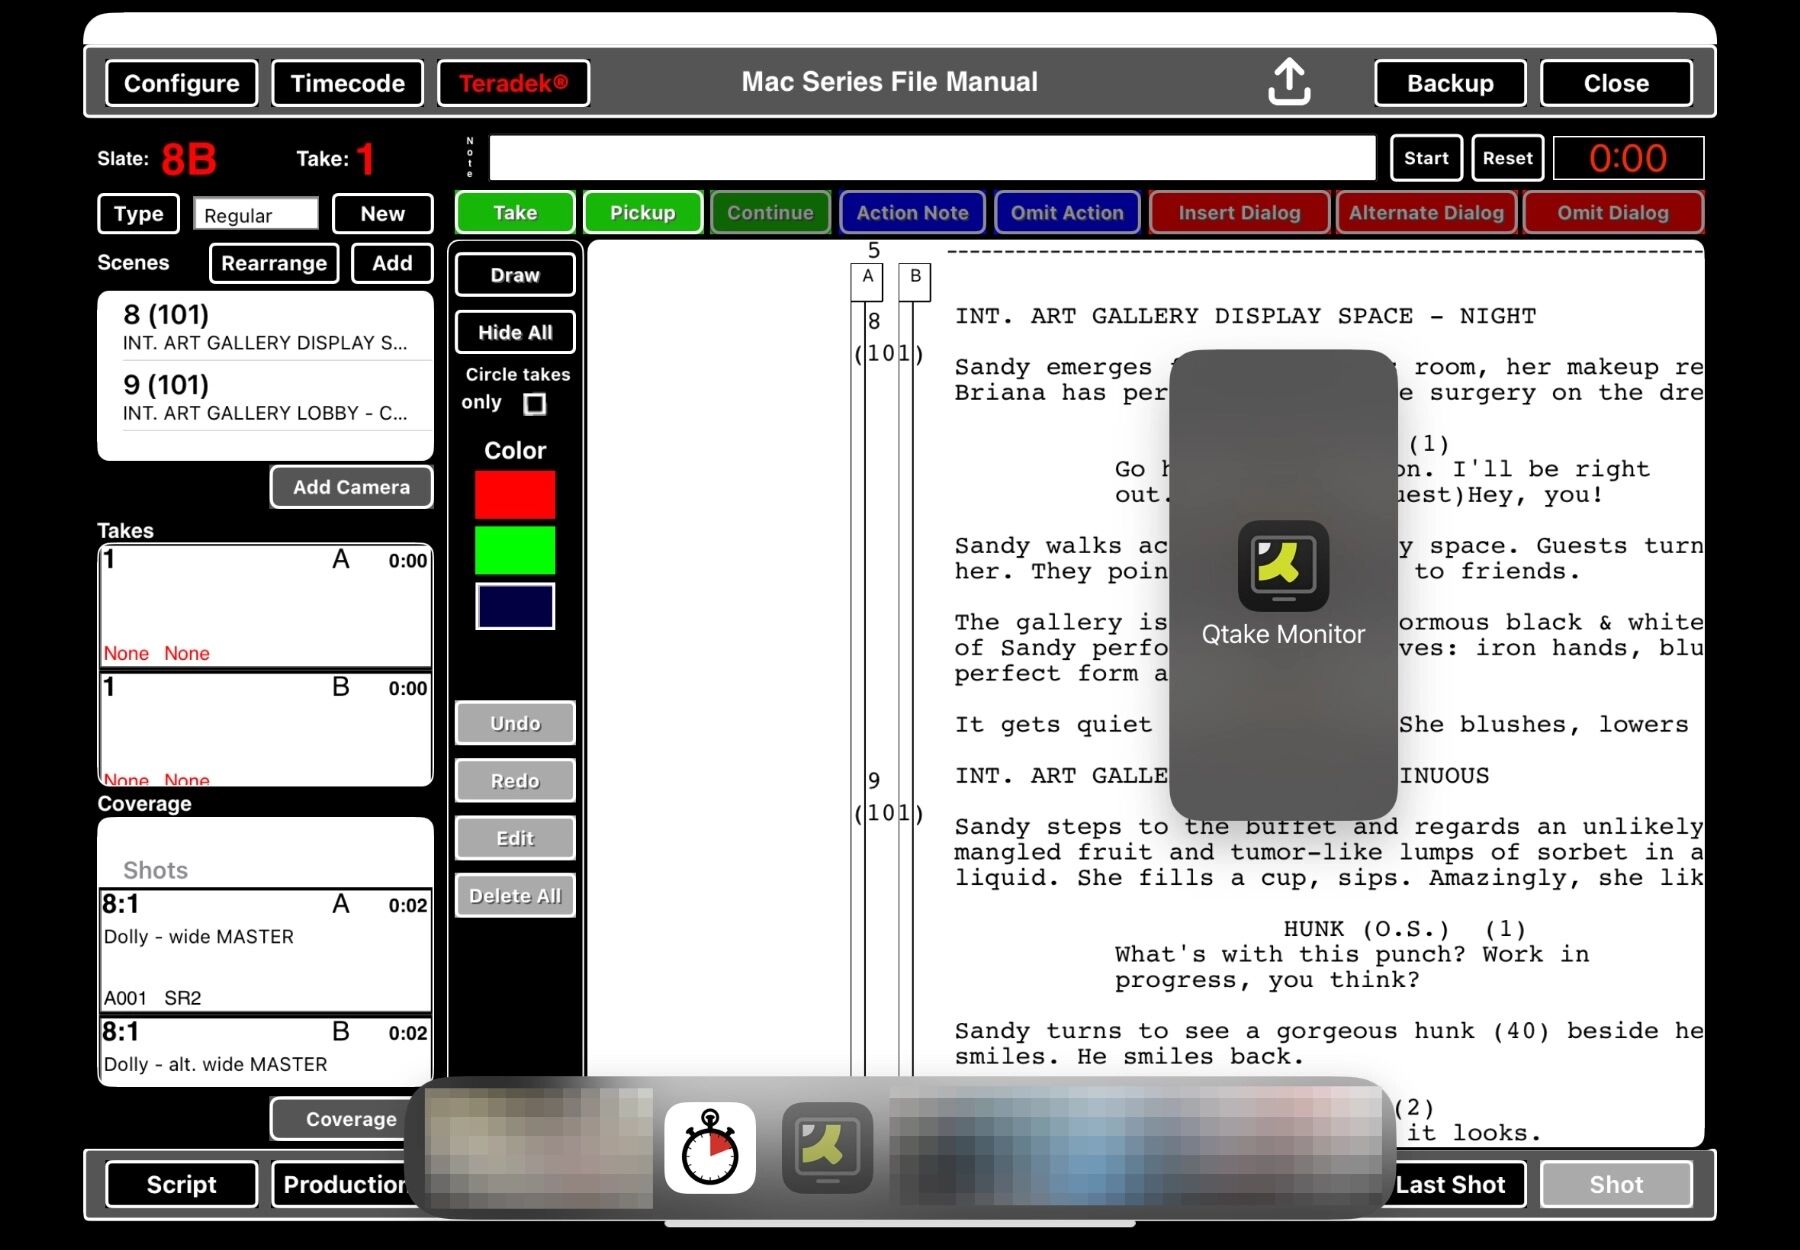Click the Note text input field

pyautogui.click(x=932, y=158)
